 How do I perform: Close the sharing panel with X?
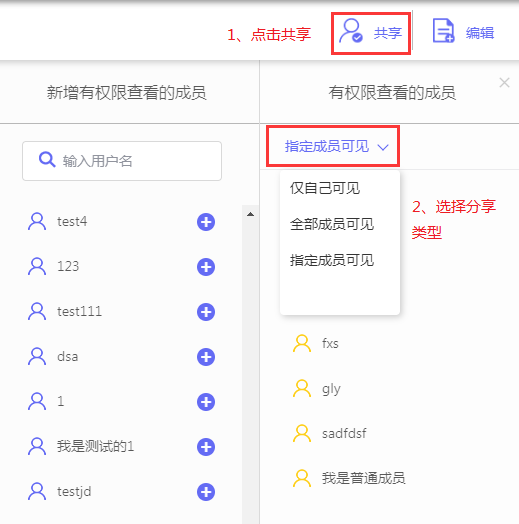click(504, 83)
